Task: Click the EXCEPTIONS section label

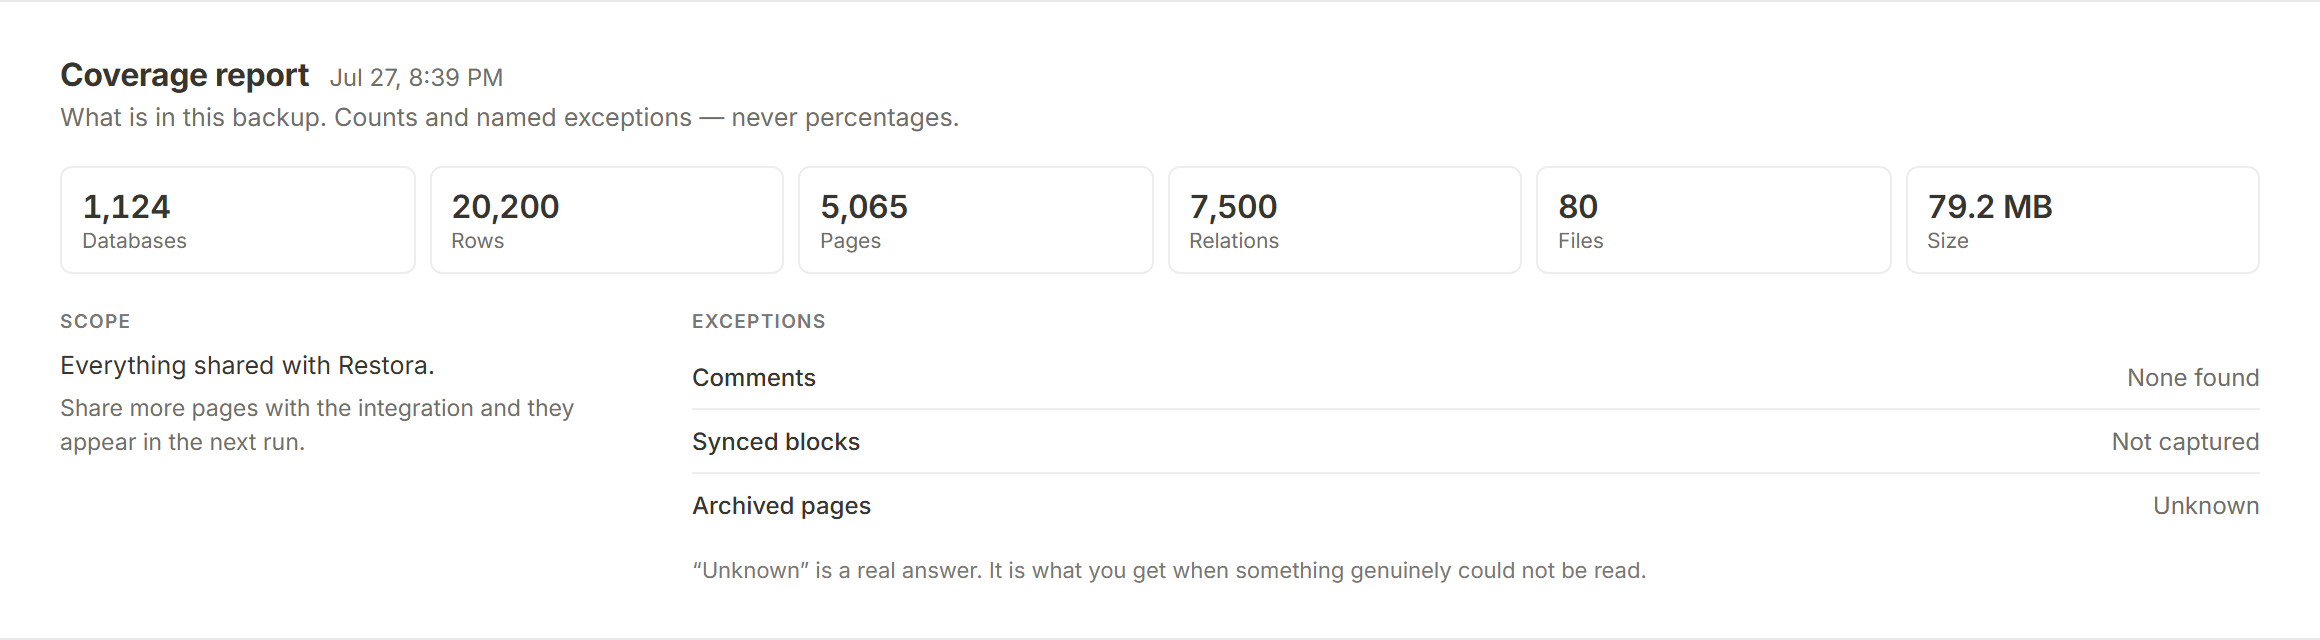Action: click(x=759, y=321)
